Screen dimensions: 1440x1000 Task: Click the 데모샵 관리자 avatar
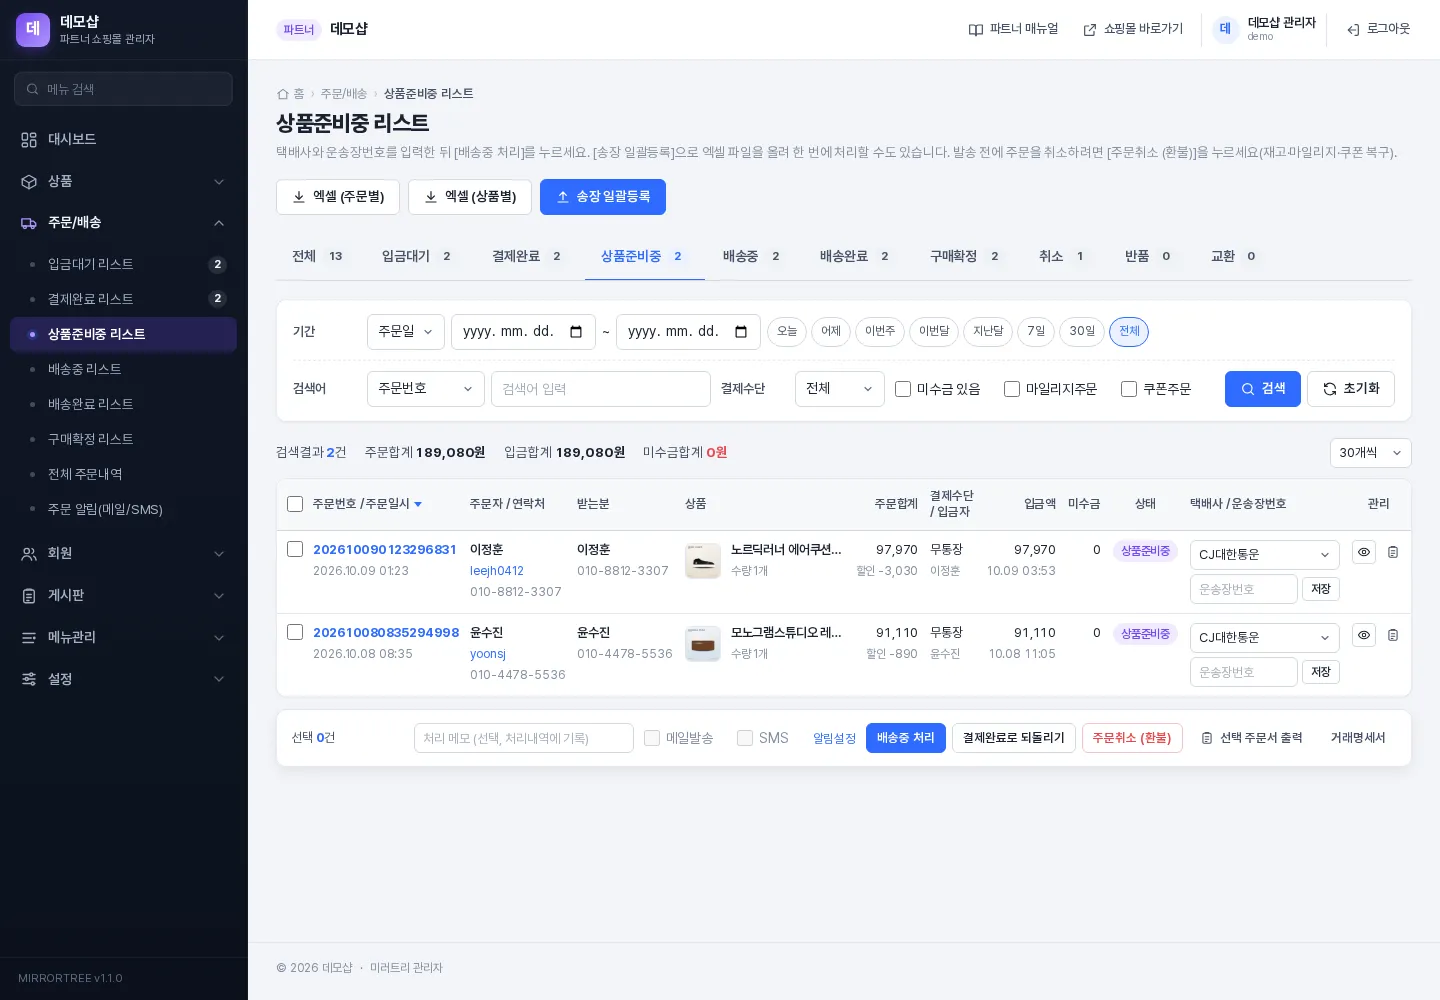pos(1225,29)
